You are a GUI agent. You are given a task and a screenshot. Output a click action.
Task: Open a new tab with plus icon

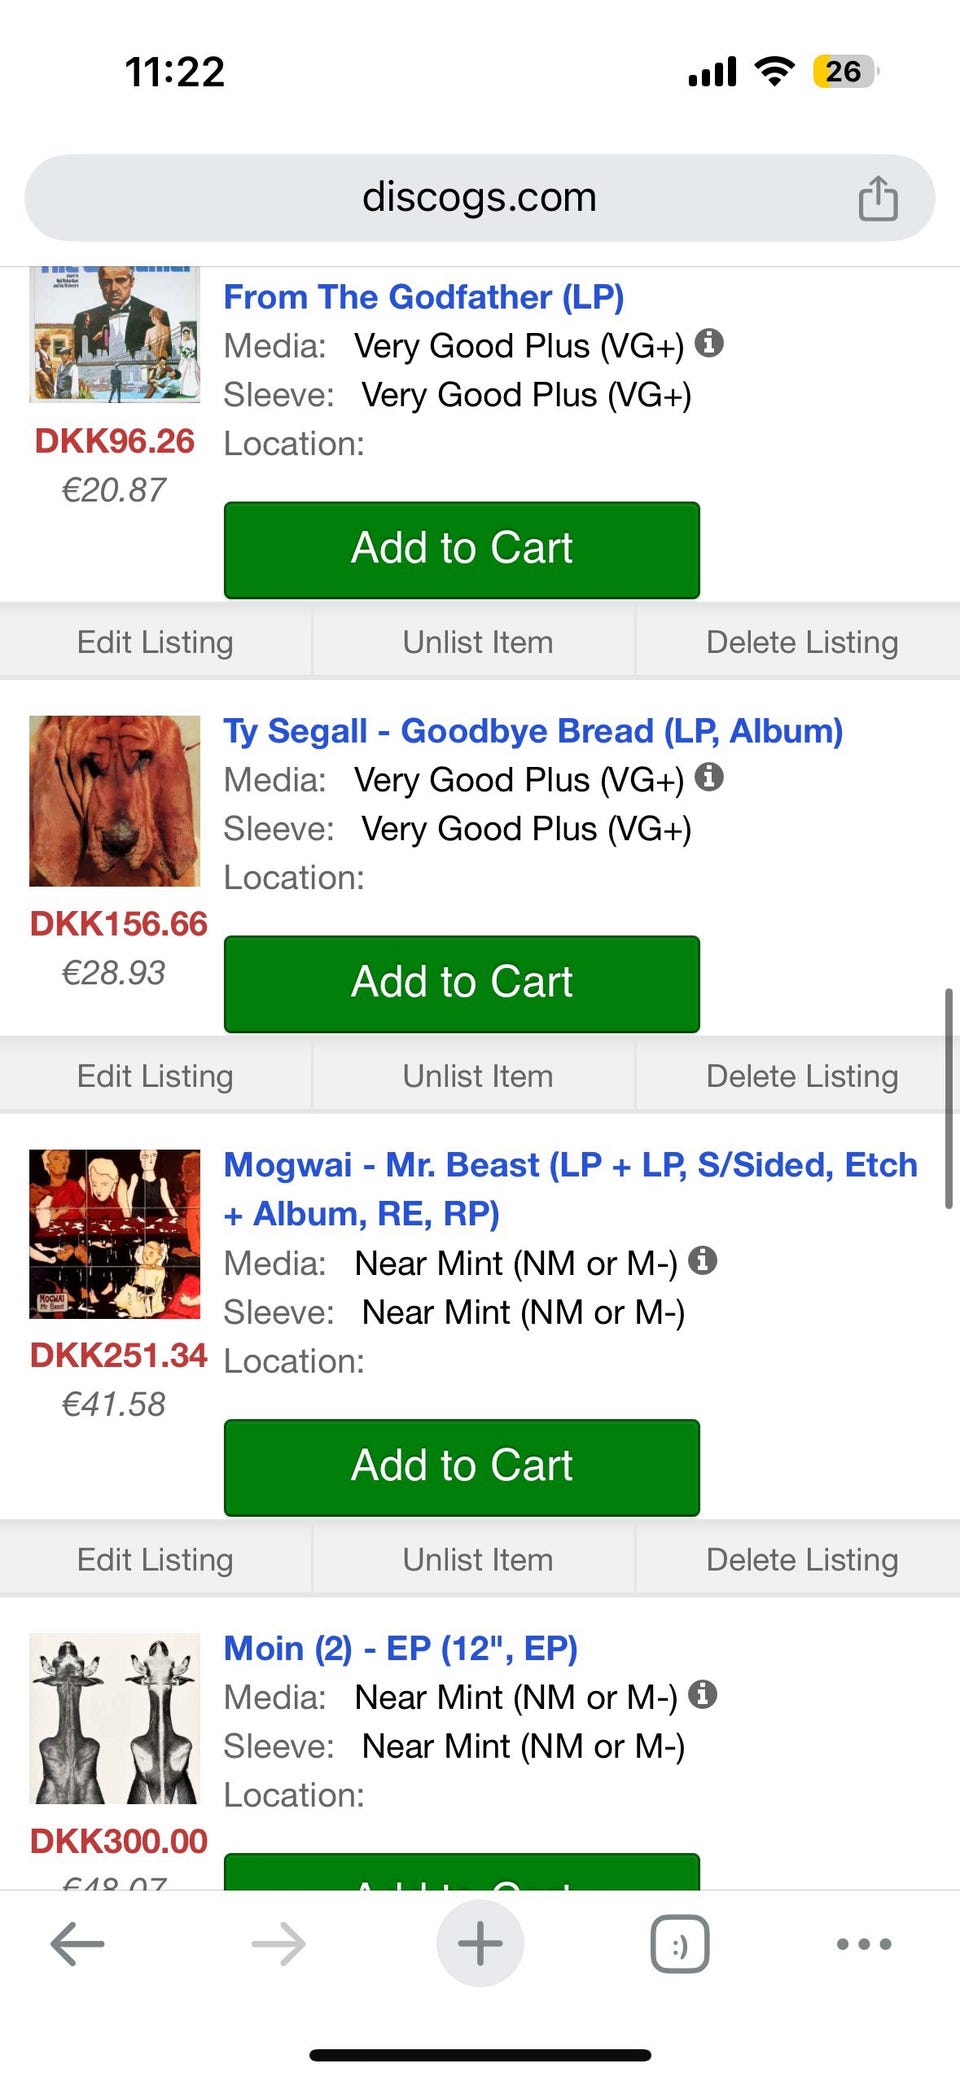(480, 1944)
